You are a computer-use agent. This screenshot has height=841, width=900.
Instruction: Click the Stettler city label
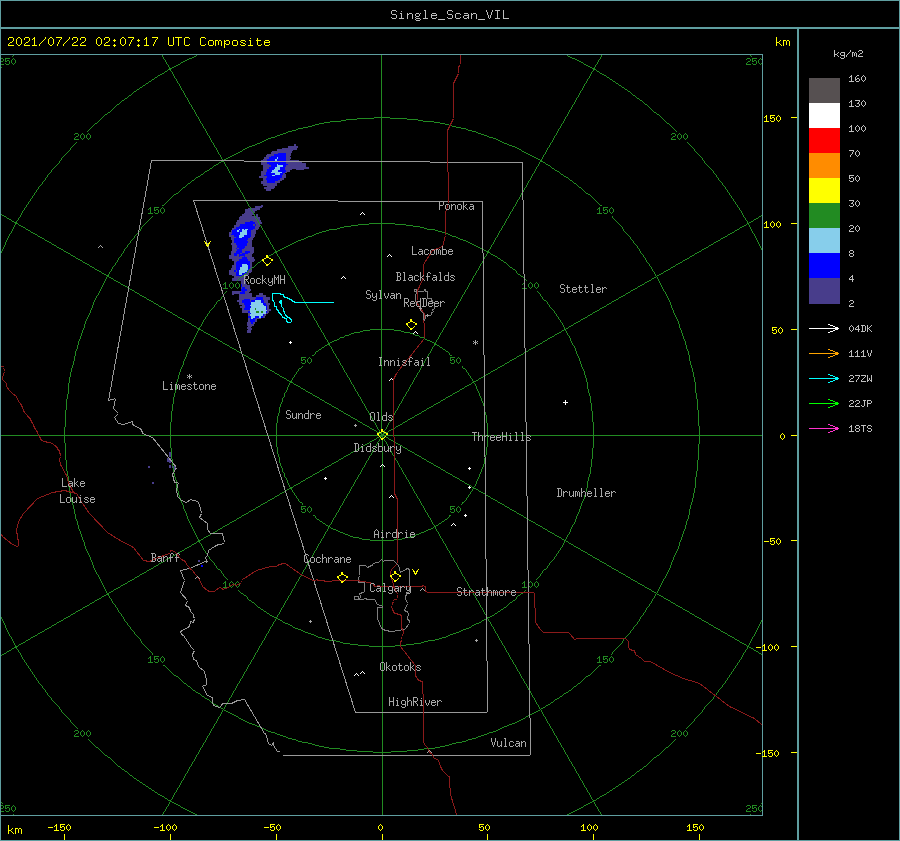coord(583,289)
